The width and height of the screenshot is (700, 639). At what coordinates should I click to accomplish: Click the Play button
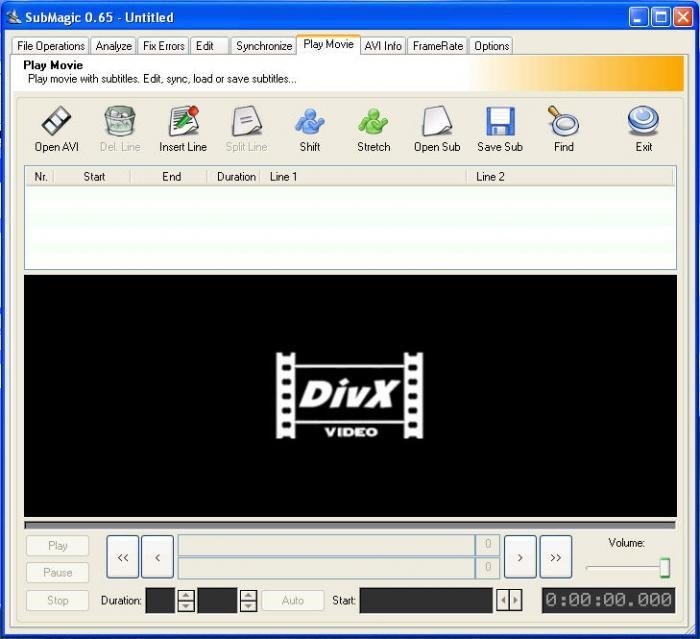(58, 546)
